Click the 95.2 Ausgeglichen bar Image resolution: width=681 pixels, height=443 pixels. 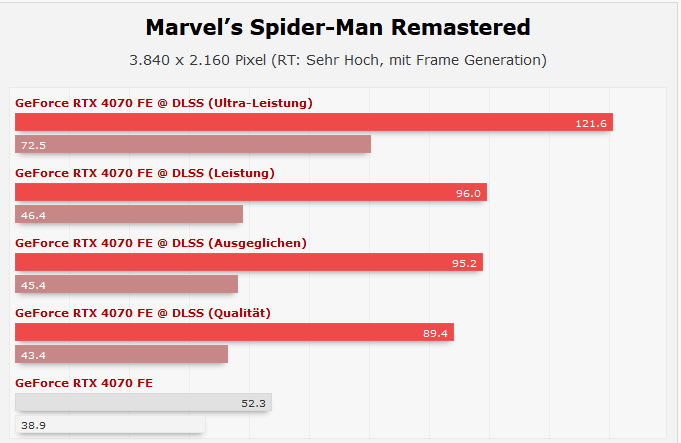pyautogui.click(x=249, y=262)
